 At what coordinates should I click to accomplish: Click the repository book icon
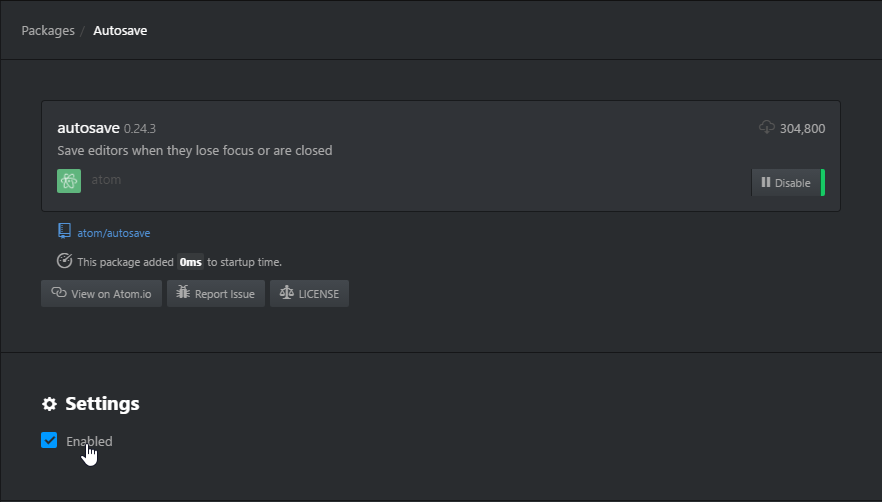pos(64,231)
